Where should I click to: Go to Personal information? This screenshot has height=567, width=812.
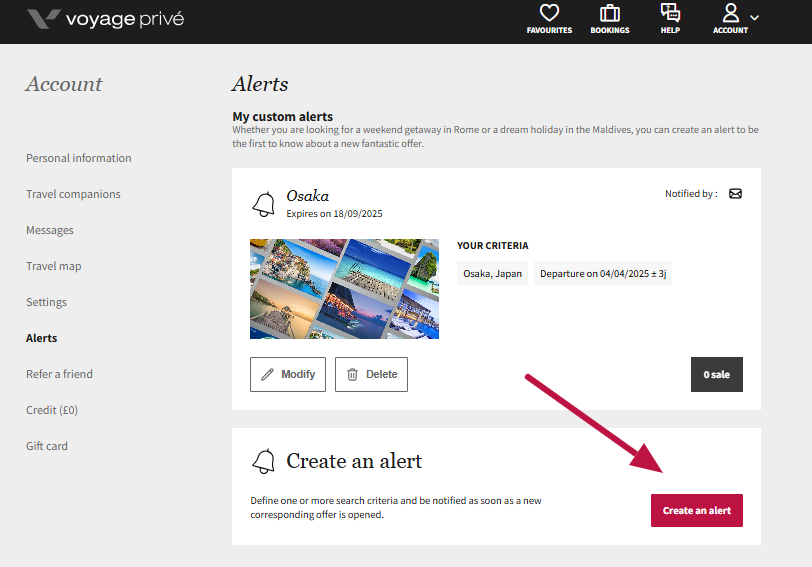(x=79, y=158)
